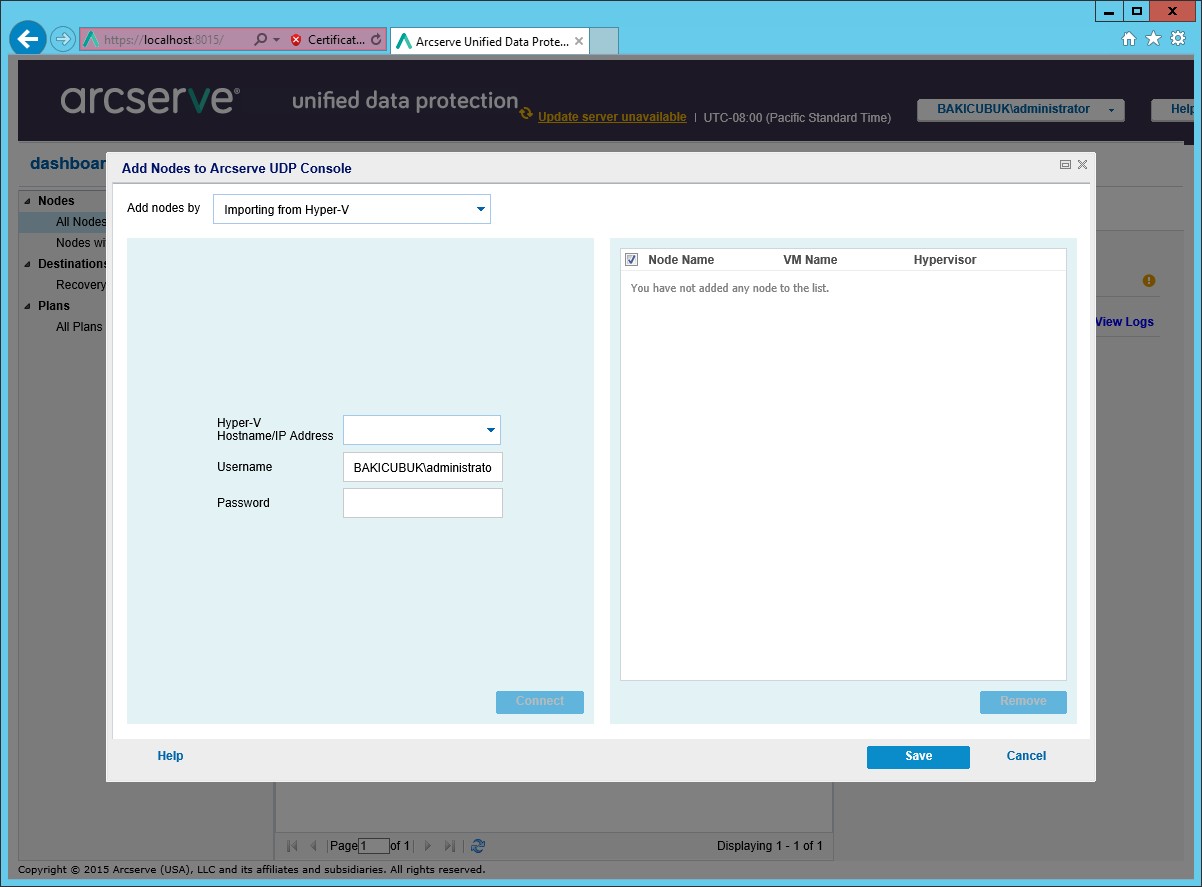Open the browser Favorites star

pyautogui.click(x=1153, y=39)
